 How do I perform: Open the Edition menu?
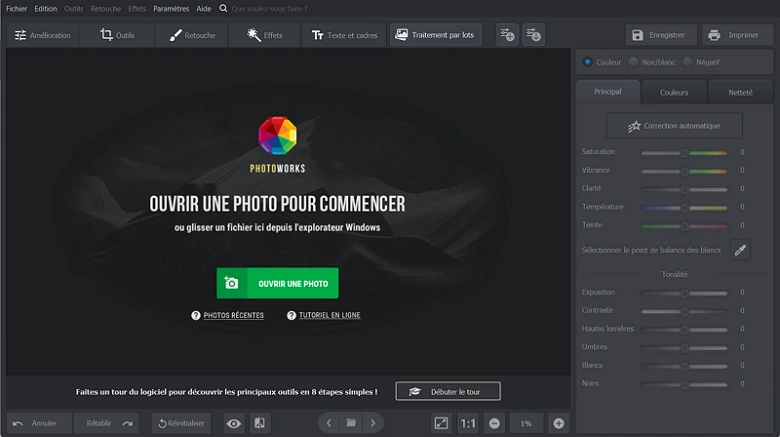[x=45, y=8]
